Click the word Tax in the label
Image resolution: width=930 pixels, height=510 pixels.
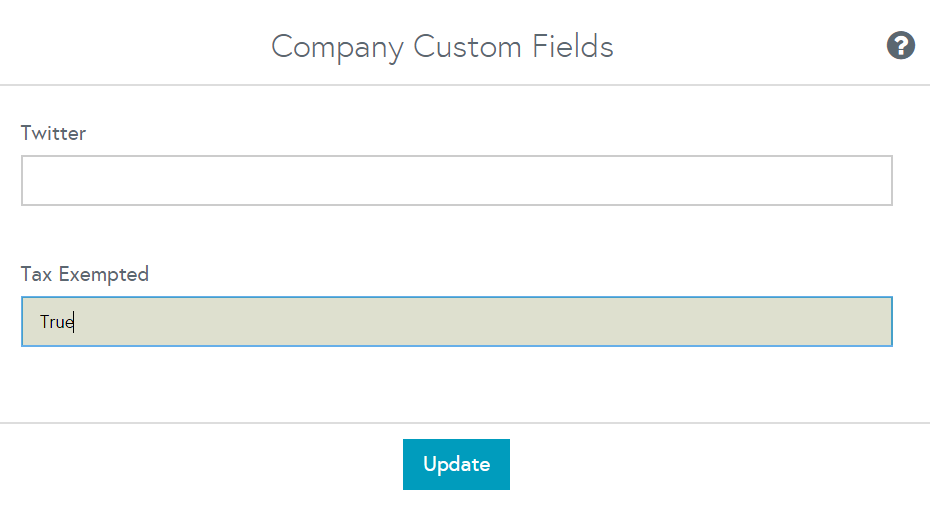36,274
